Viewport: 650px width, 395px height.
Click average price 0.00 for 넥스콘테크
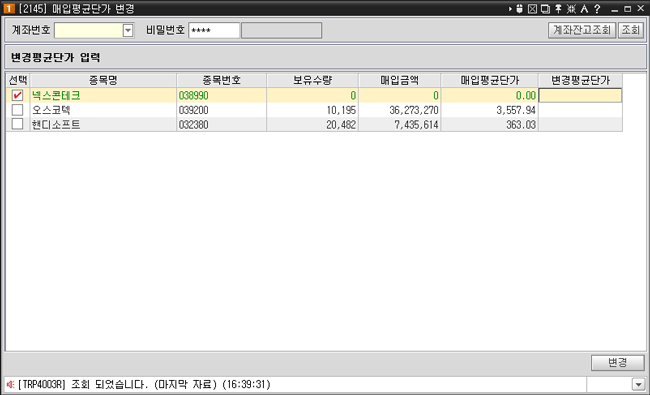click(x=526, y=96)
